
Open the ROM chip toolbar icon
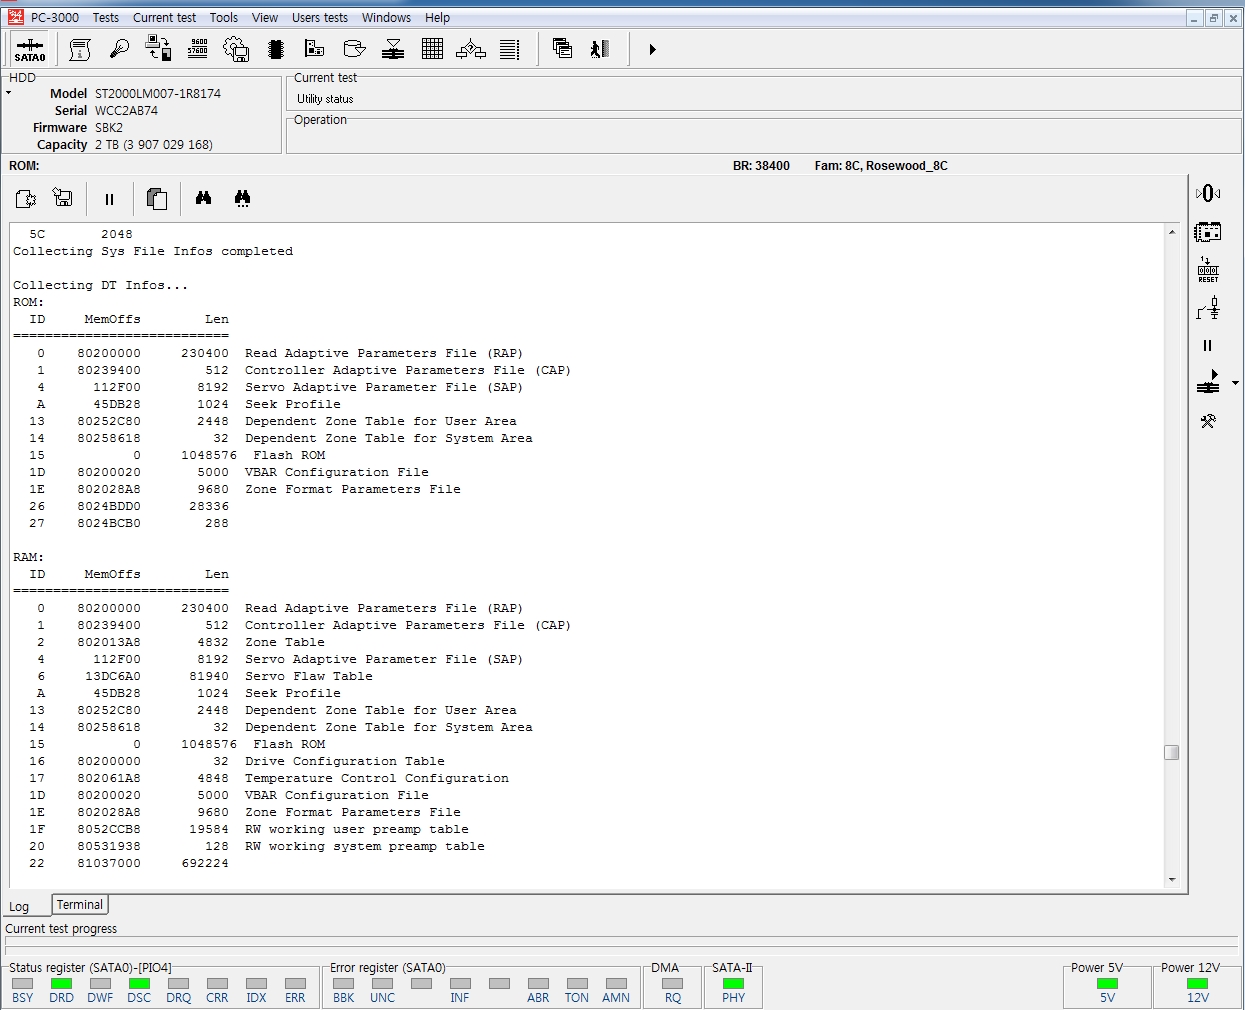pyautogui.click(x=276, y=49)
